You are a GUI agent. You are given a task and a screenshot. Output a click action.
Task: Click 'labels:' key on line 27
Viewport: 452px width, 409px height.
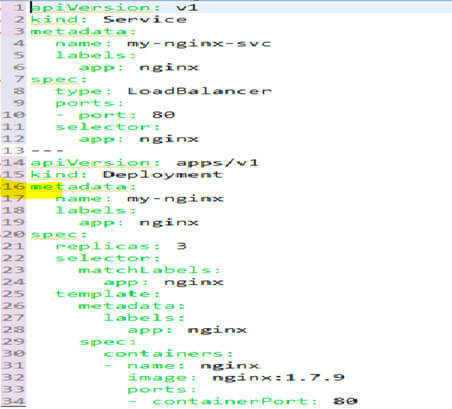tap(144, 318)
